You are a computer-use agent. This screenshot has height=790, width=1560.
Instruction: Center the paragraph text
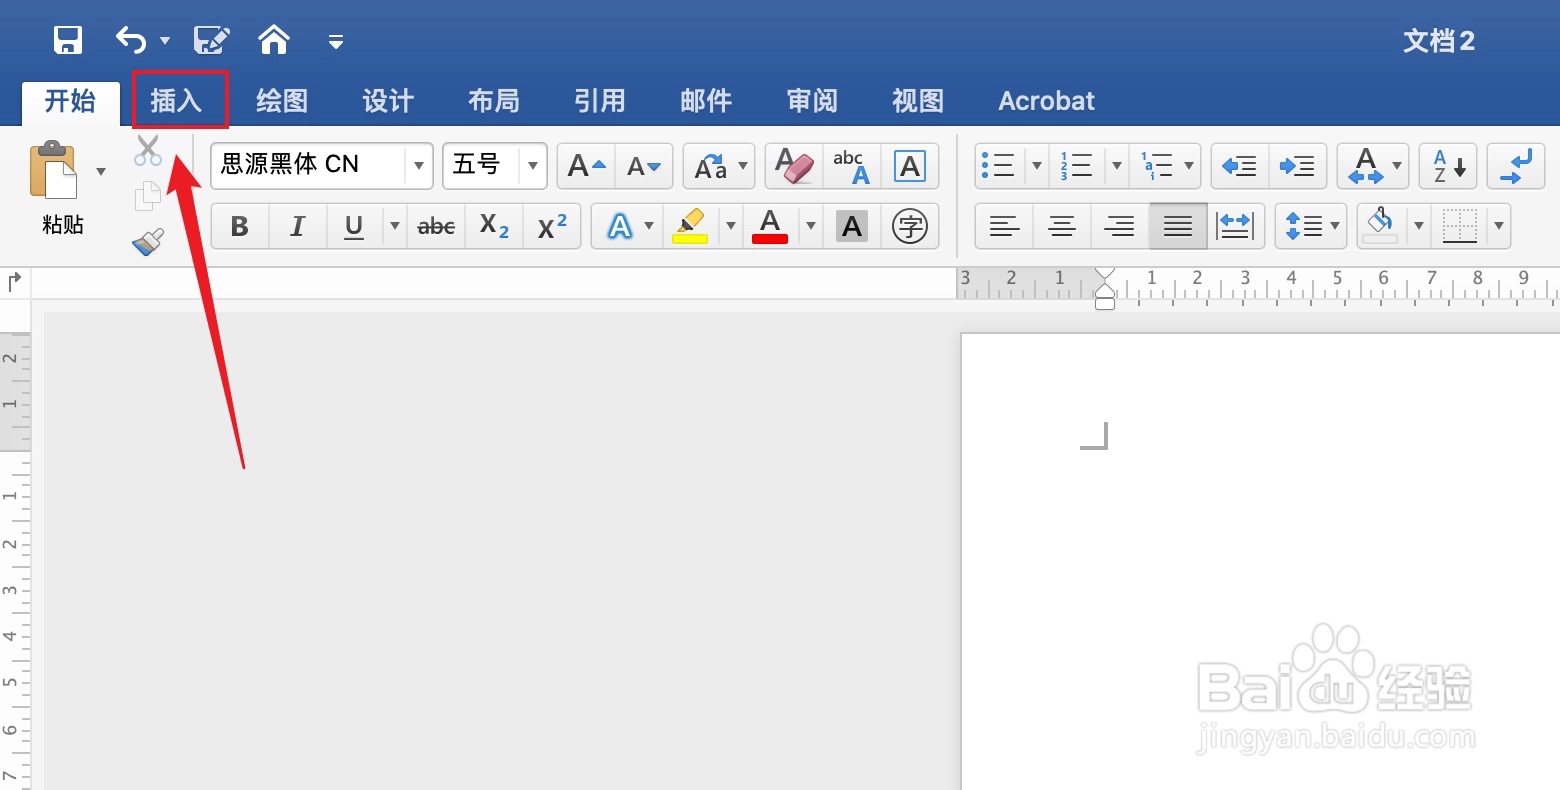click(x=1062, y=226)
